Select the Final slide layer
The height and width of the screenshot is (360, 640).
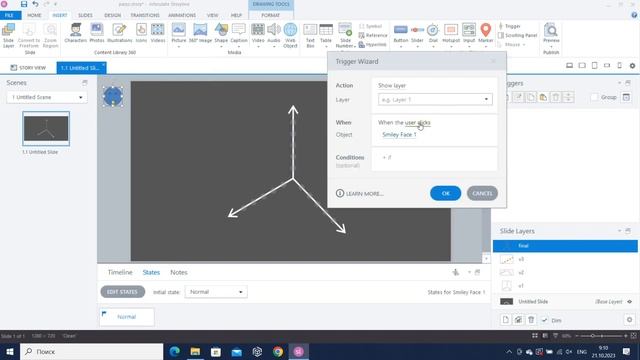coord(565,246)
